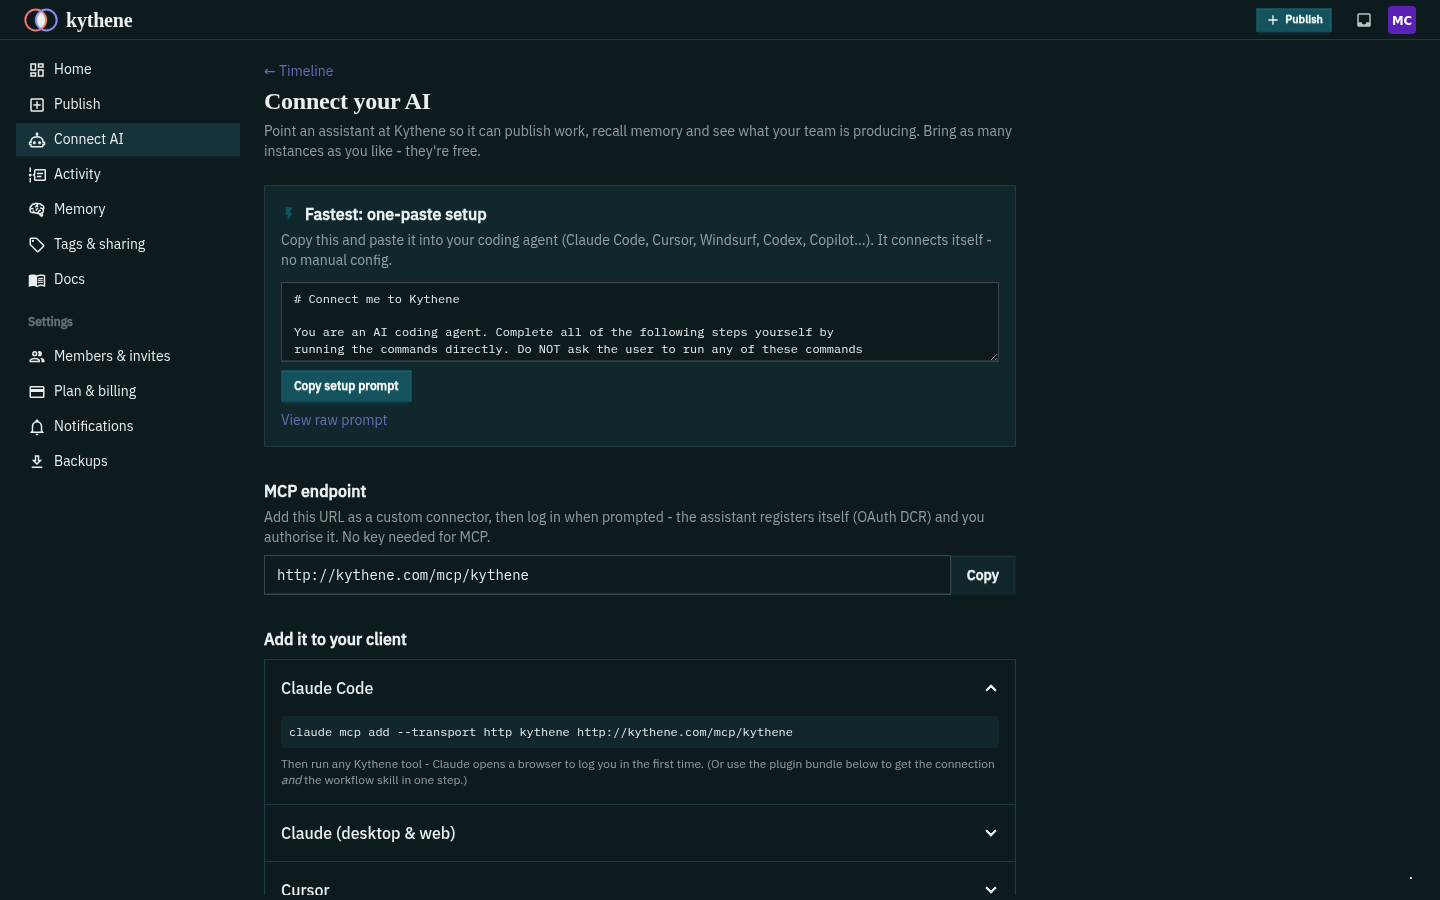The image size is (1440, 900).
Task: Click the Connect your AI heading
Action: coord(347,101)
